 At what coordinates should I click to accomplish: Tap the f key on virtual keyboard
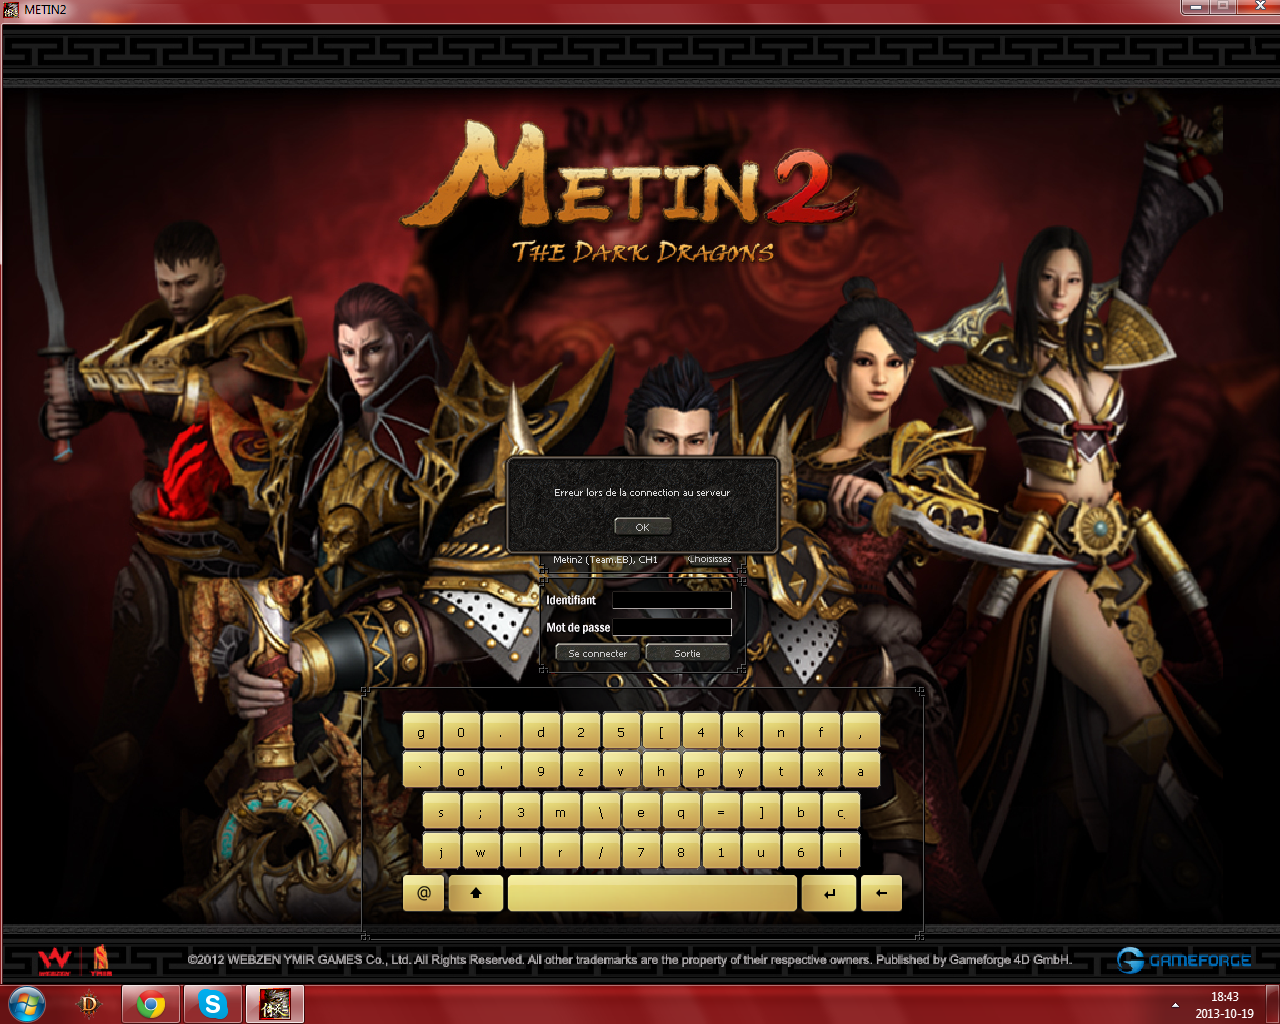point(821,731)
